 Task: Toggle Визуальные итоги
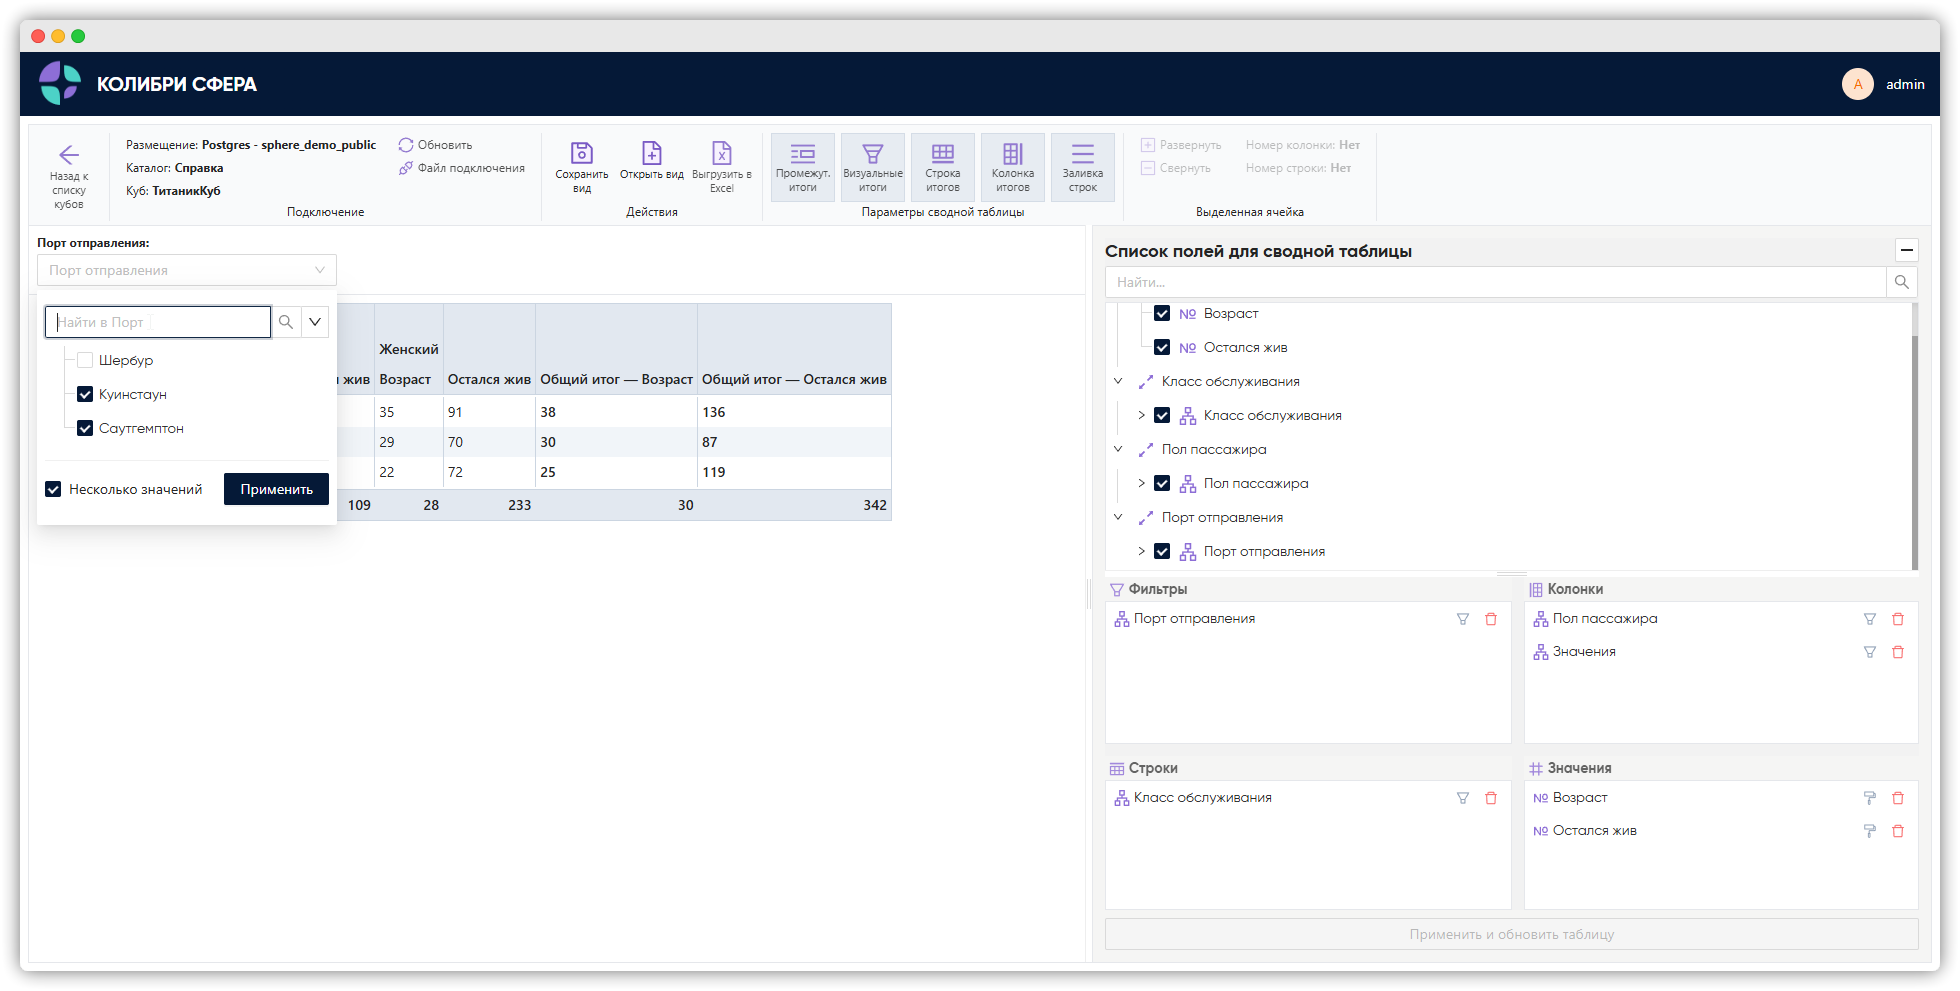pos(873,167)
